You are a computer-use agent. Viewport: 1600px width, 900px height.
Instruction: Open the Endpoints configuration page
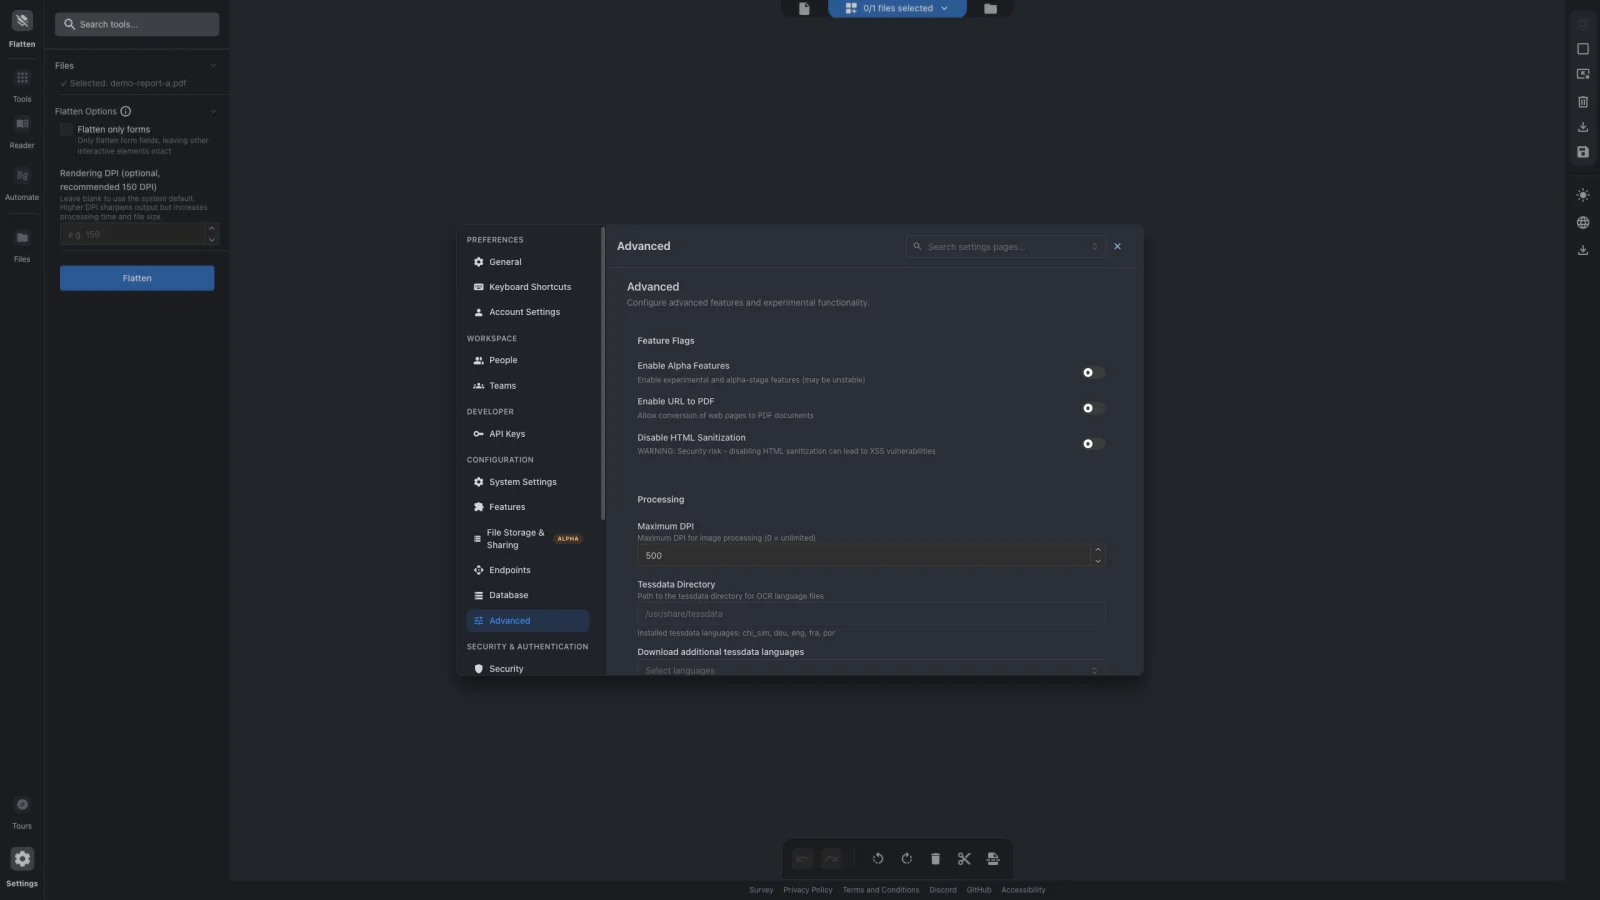pos(528,570)
